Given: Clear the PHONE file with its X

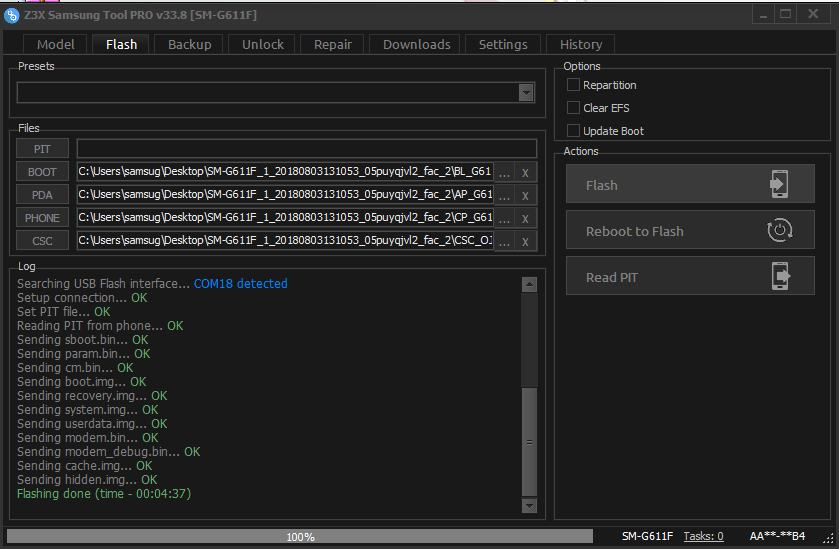Looking at the screenshot, I should [x=525, y=218].
